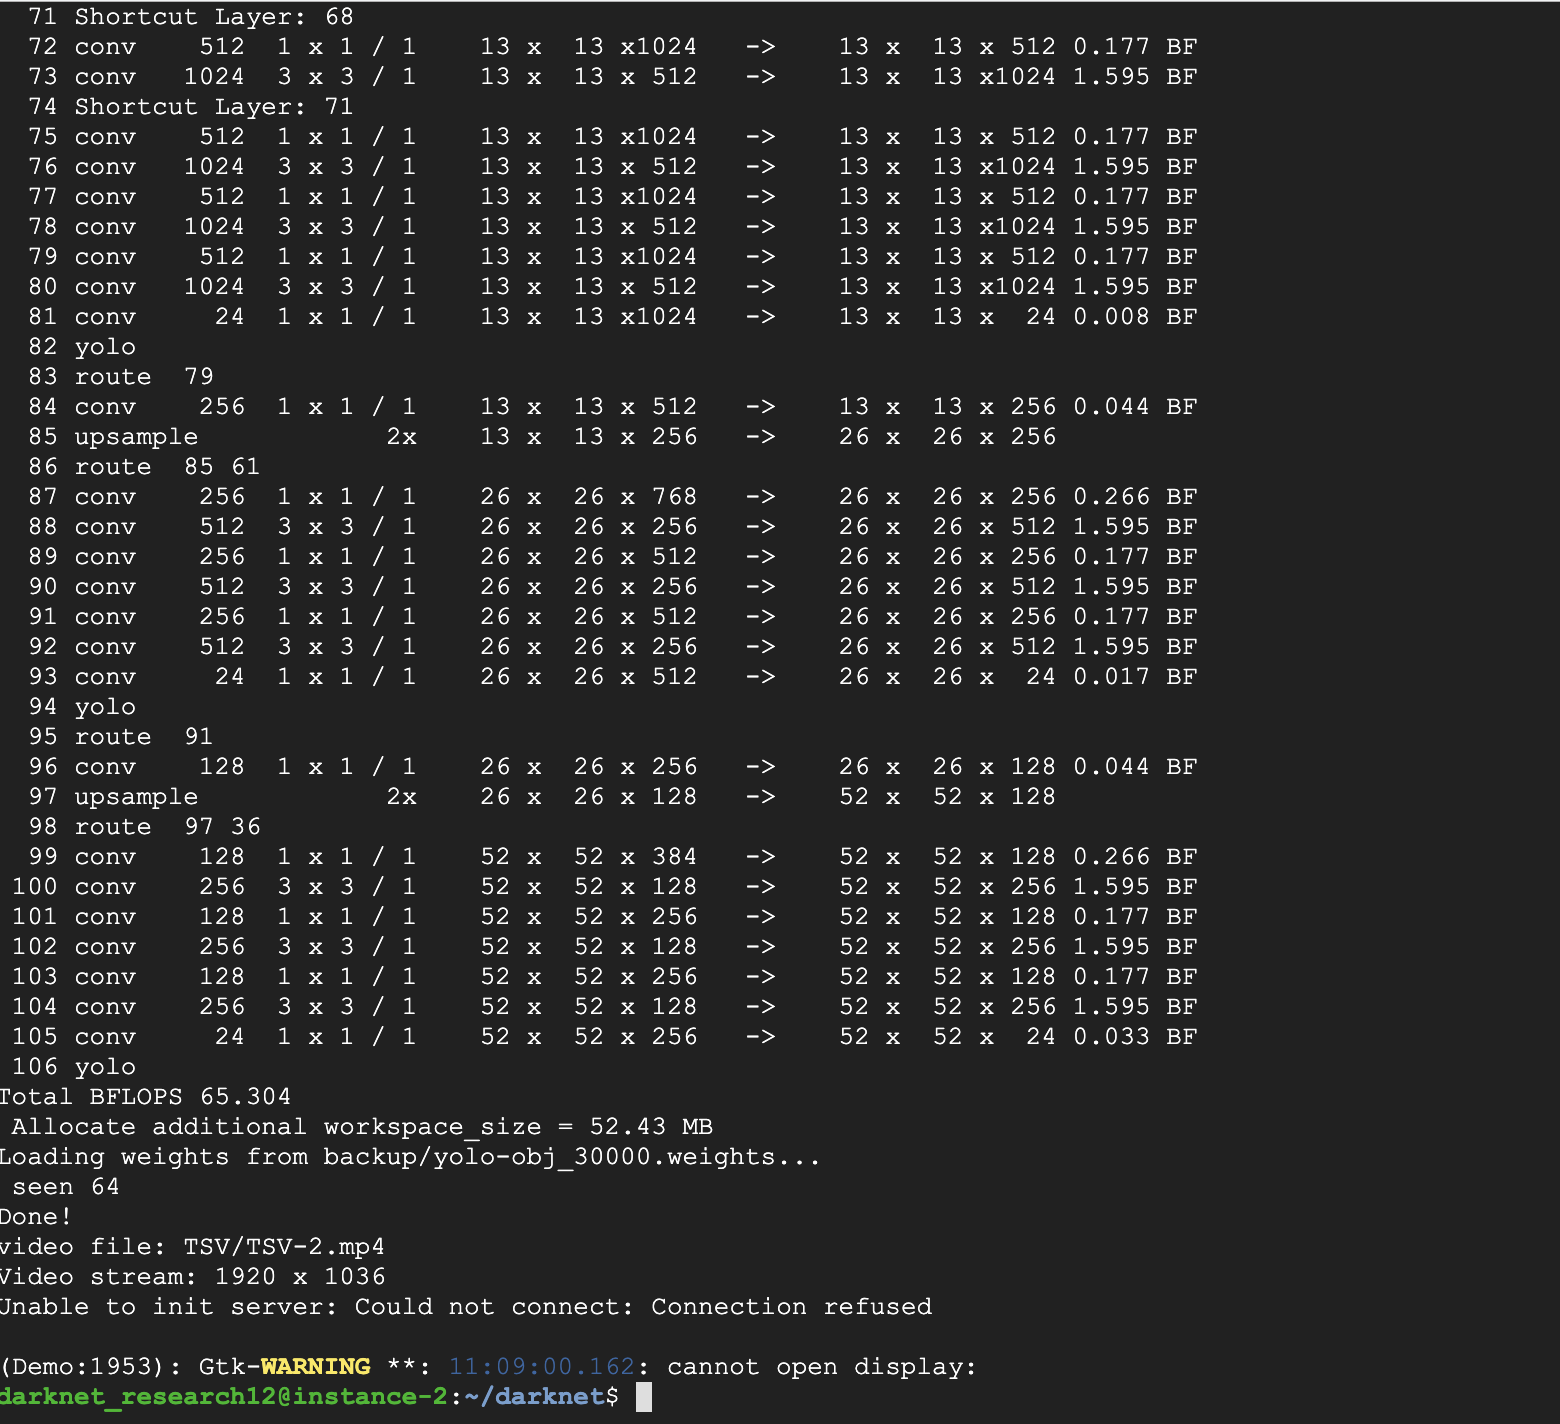
Task: Click the '97 upsample' row
Action: tap(542, 797)
